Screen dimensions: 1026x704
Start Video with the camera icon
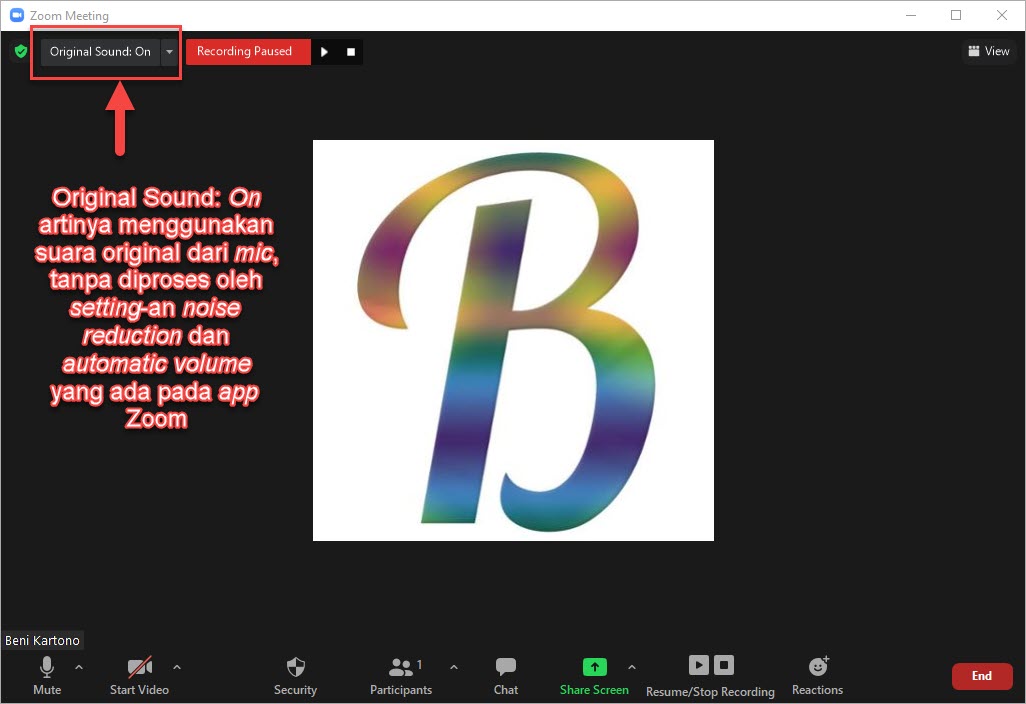point(139,676)
